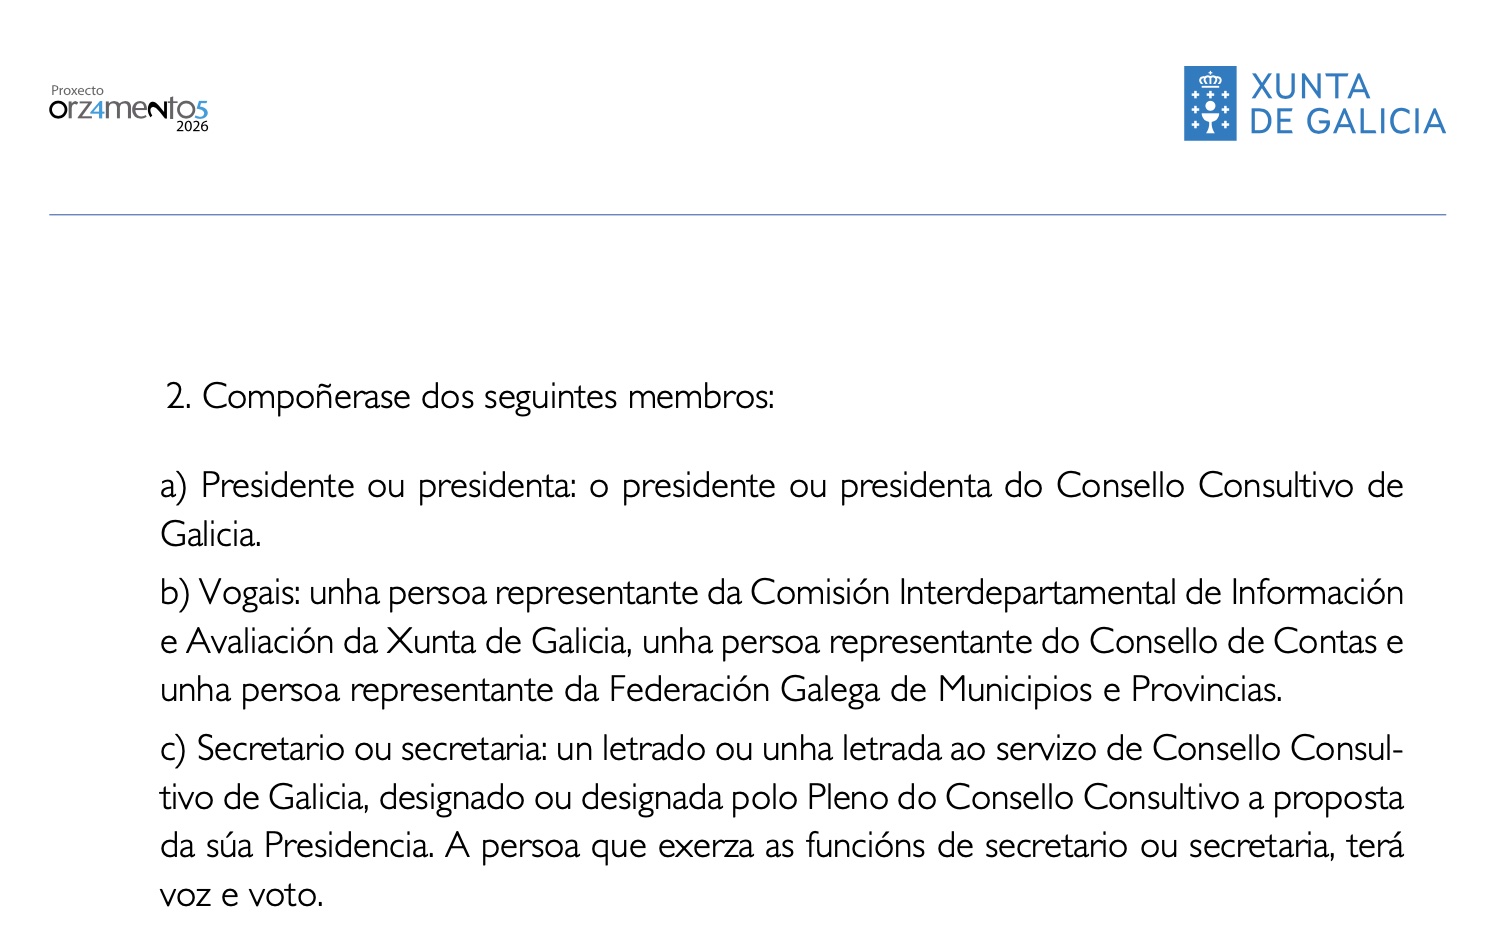This screenshot has height=933, width=1488.
Task: Click "Secretario ou secretaria:" in item c
Action: pyautogui.click(x=372, y=749)
